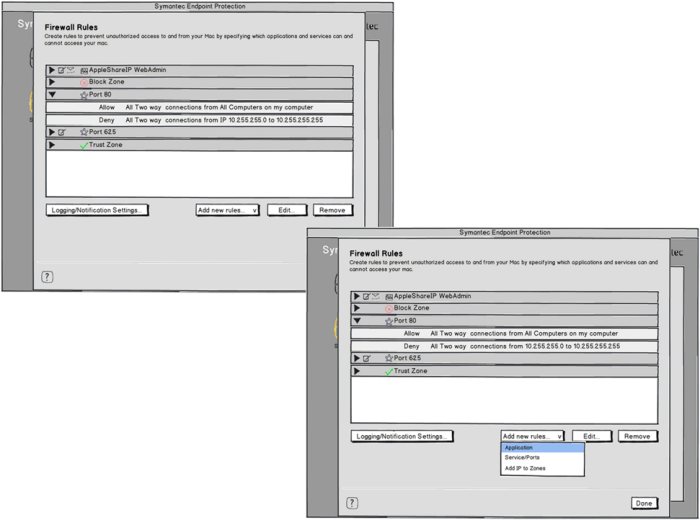
Task: Click 'Port 80' label in front window
Action: (405, 321)
